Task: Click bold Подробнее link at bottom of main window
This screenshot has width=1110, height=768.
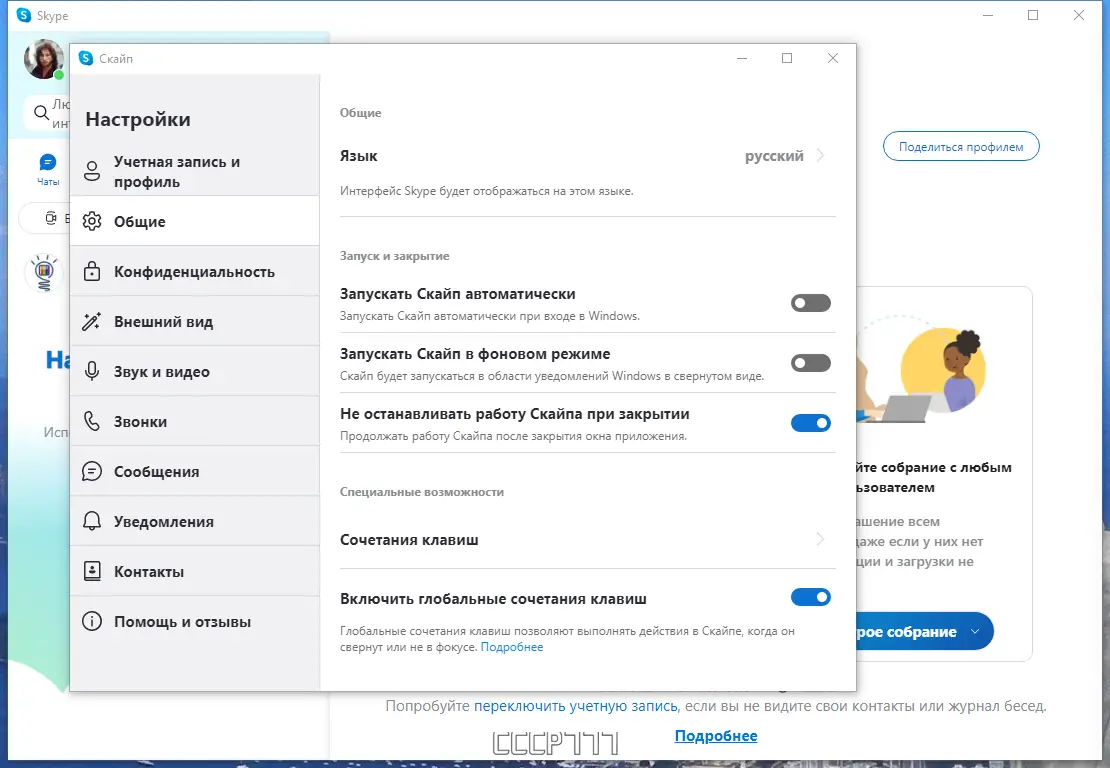Action: (x=716, y=736)
